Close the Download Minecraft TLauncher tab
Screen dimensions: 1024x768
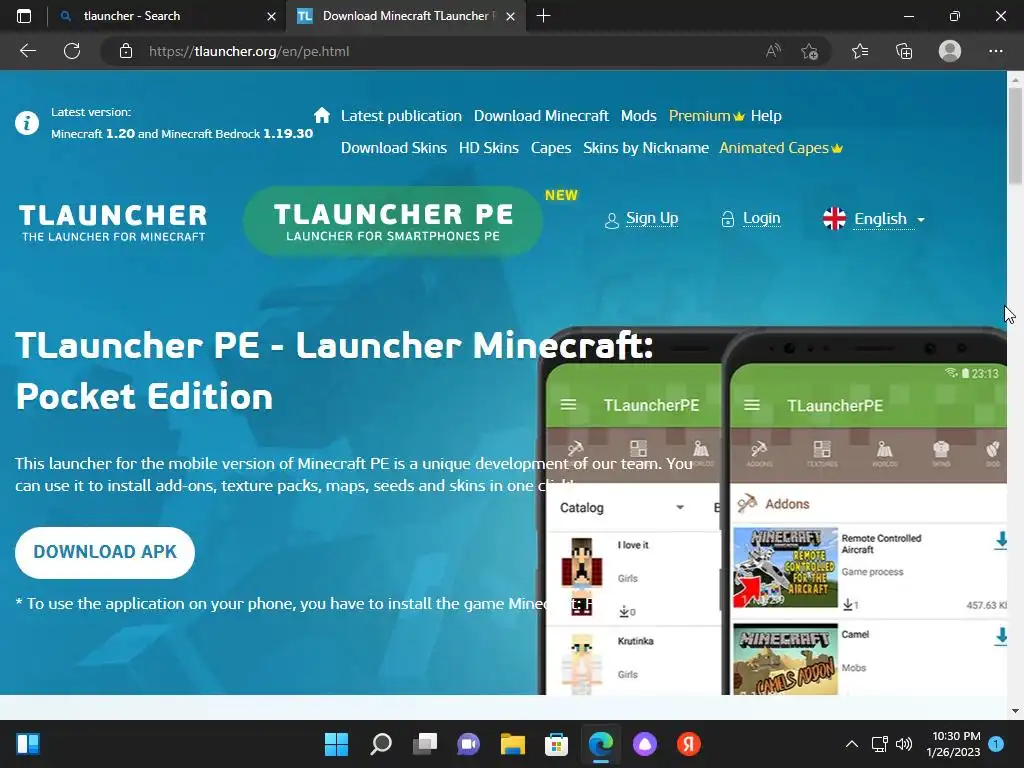(511, 16)
